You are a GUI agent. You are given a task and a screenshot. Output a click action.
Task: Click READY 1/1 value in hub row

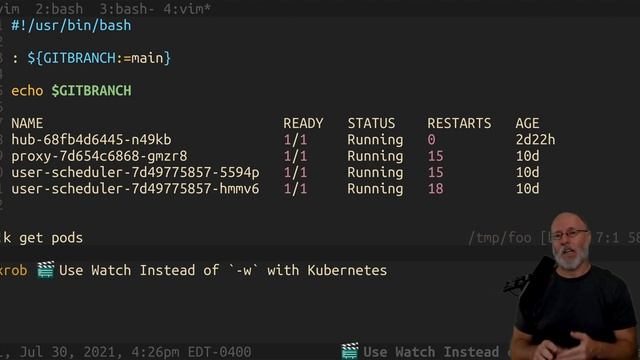[x=295, y=140]
